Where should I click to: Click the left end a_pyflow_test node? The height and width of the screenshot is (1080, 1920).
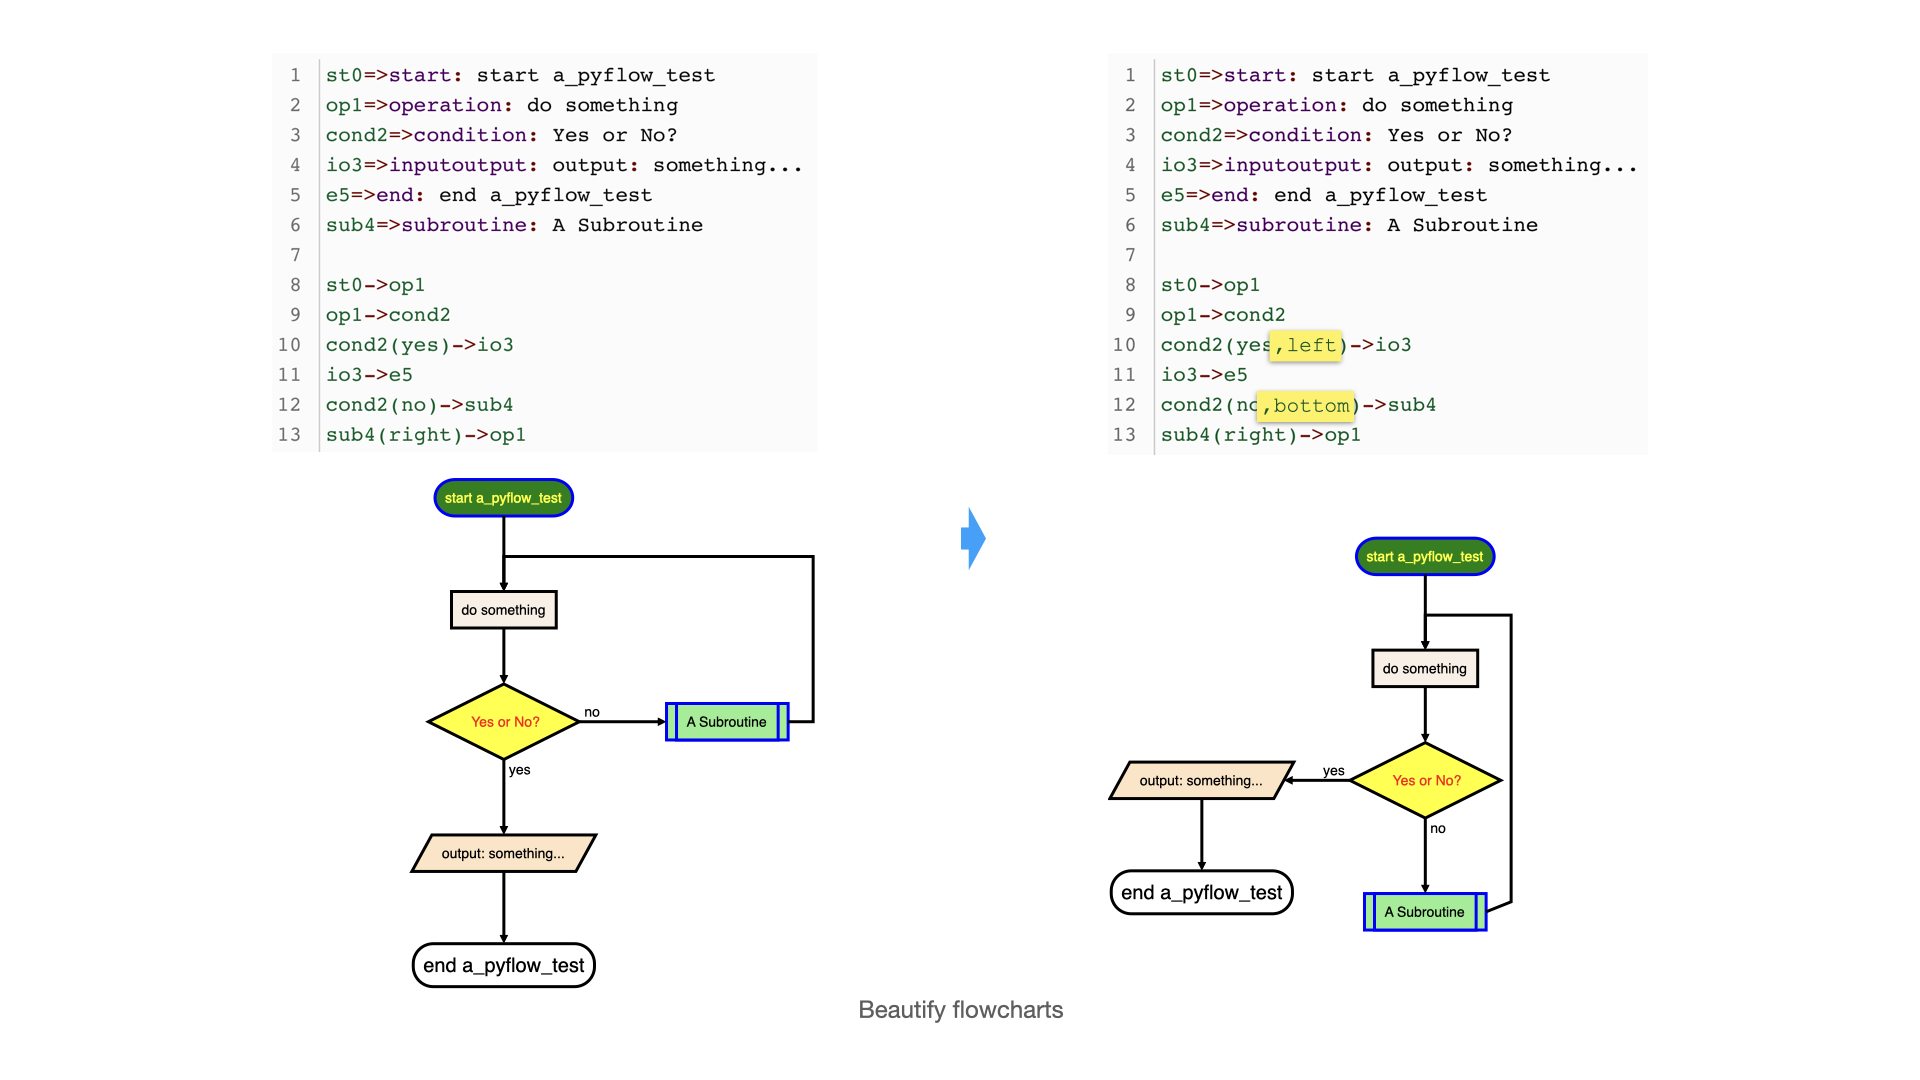pyautogui.click(x=503, y=965)
